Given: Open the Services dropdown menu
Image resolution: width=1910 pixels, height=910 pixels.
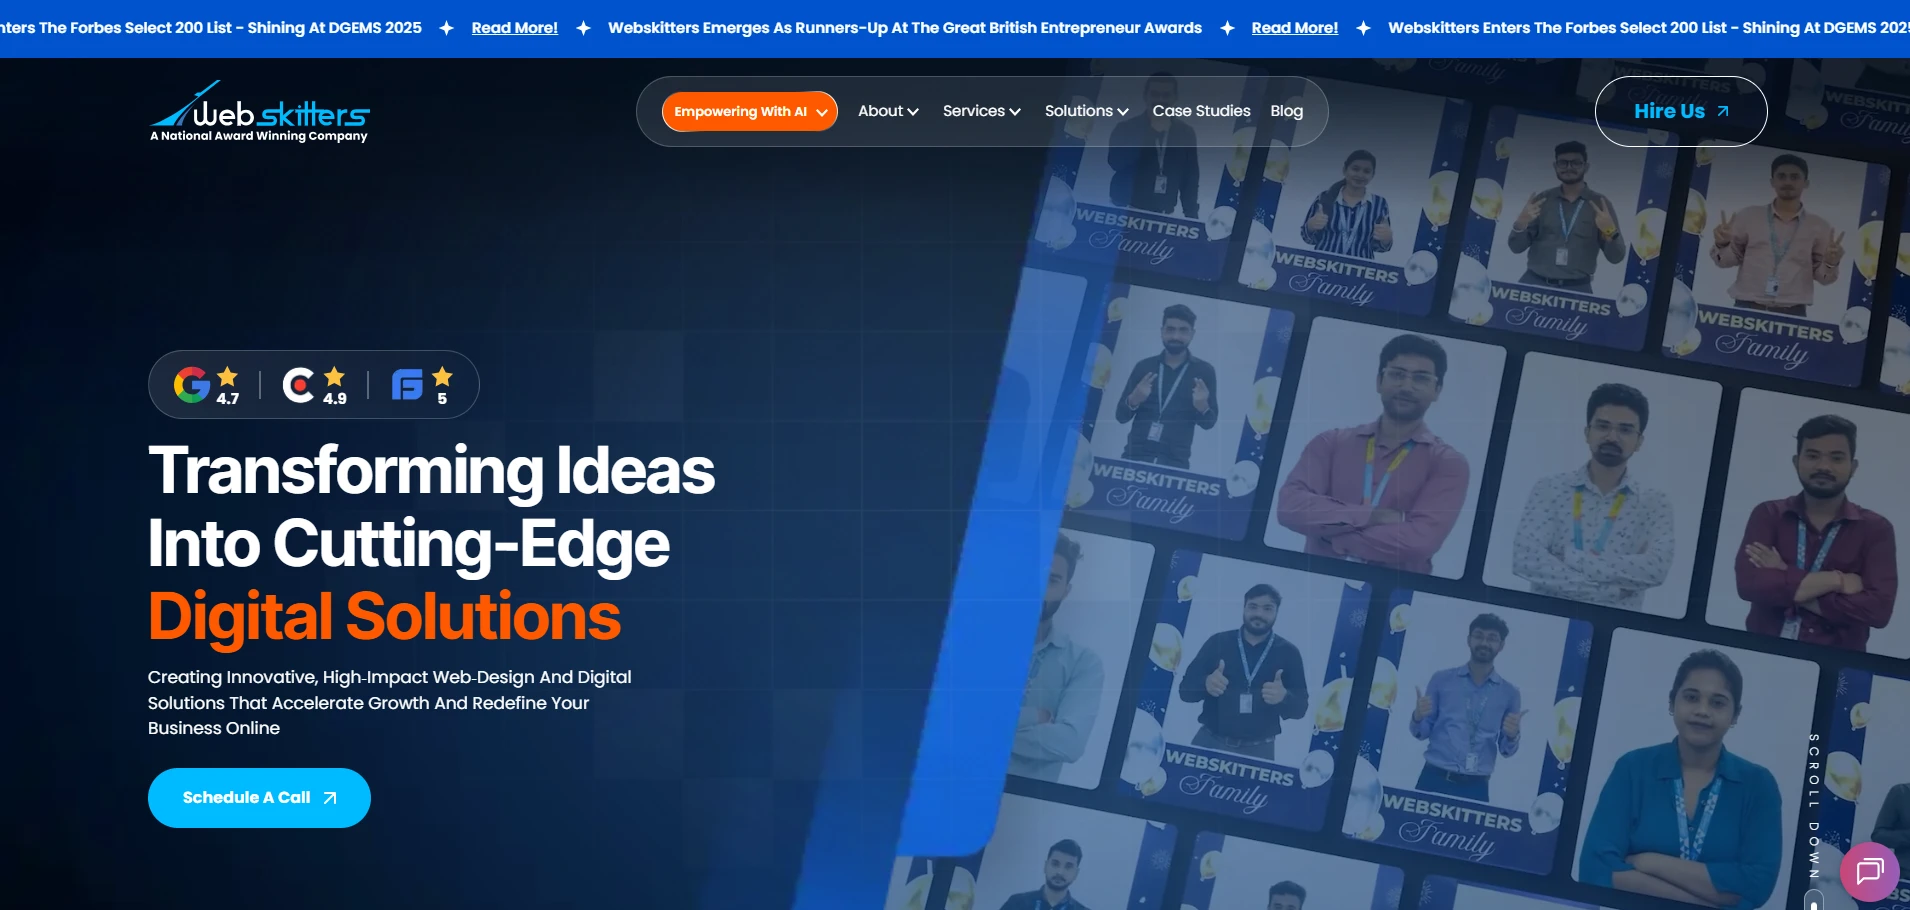Looking at the screenshot, I should [x=981, y=111].
